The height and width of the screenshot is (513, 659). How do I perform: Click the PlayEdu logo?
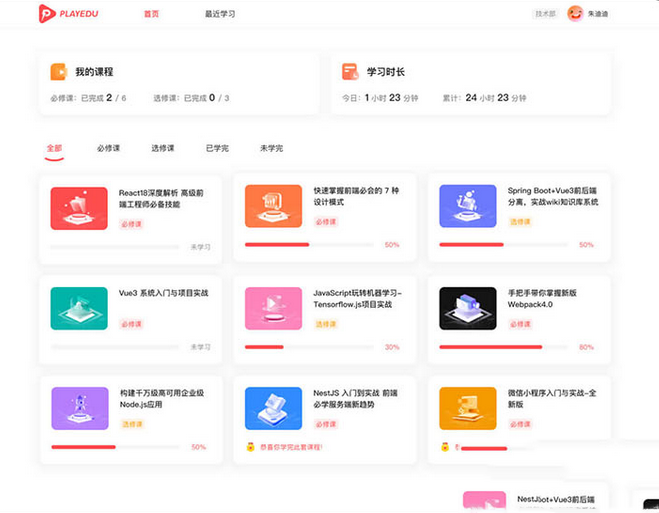pos(69,13)
